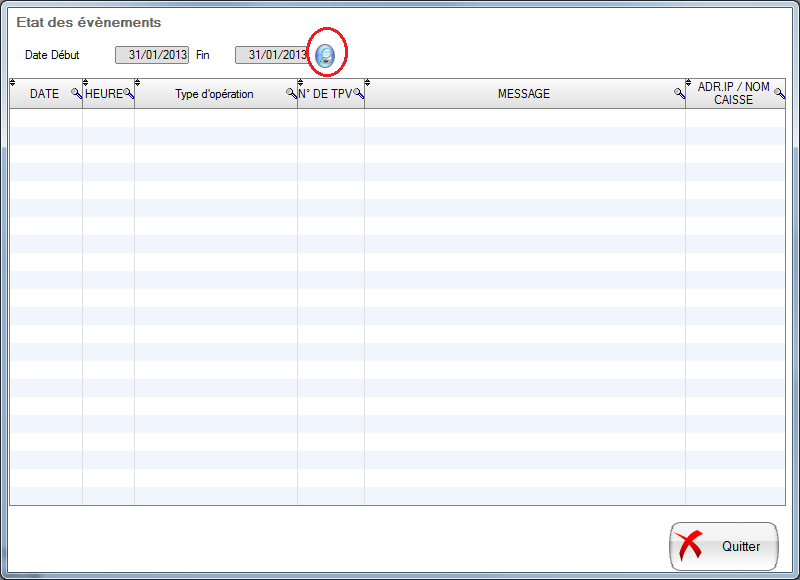Image resolution: width=800 pixels, height=580 pixels.
Task: Open the MESSAGE column search magnifier
Action: [x=679, y=94]
